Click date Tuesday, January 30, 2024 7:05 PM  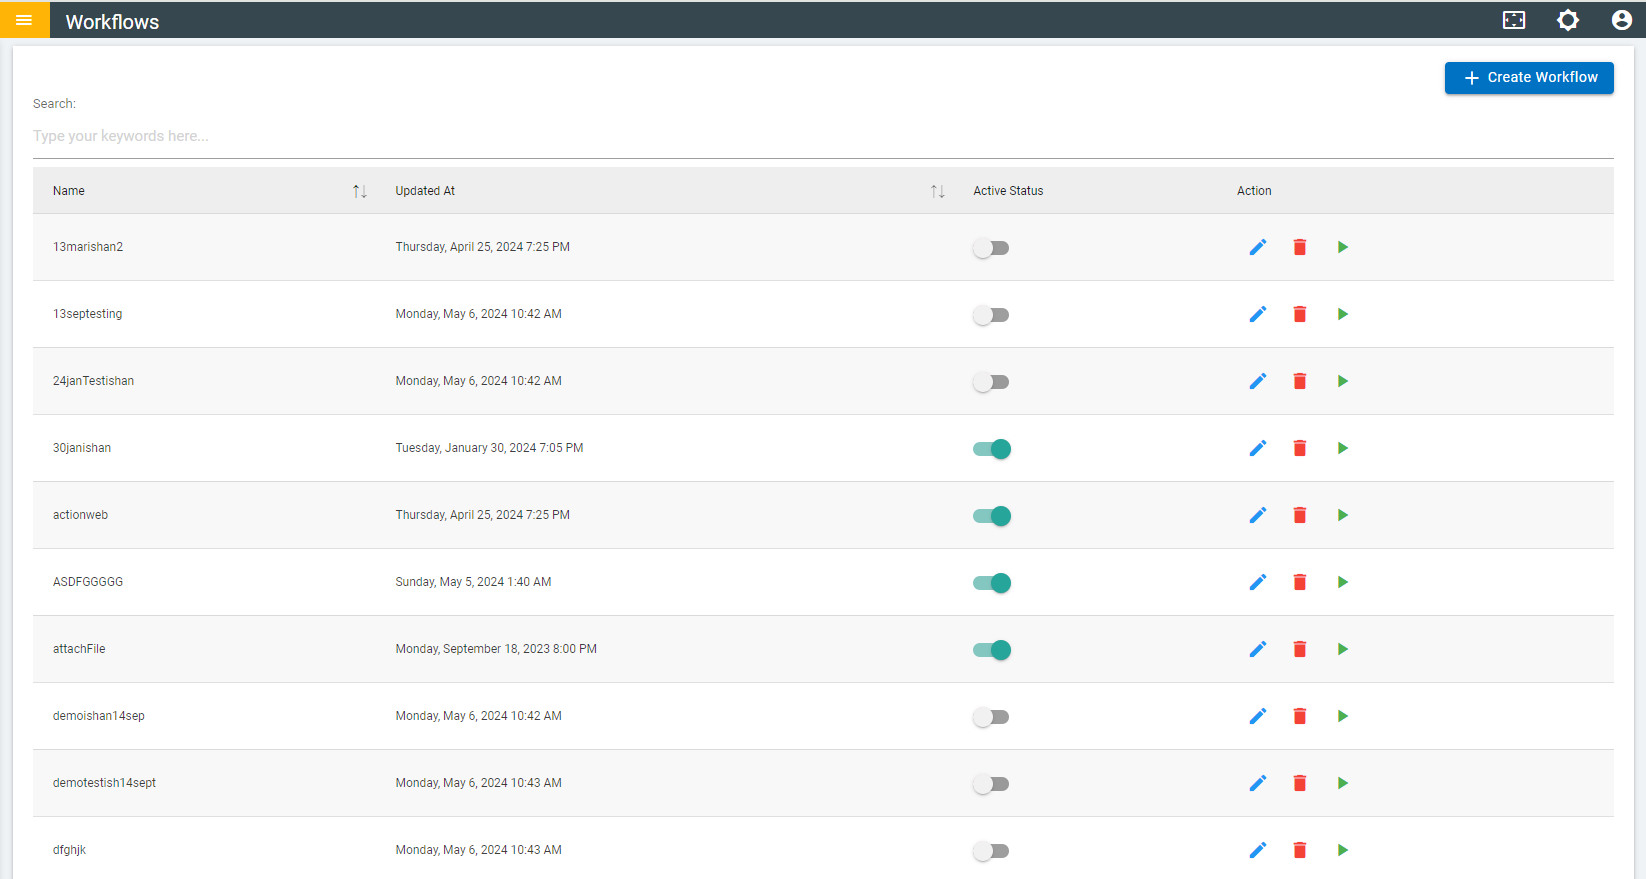point(489,448)
